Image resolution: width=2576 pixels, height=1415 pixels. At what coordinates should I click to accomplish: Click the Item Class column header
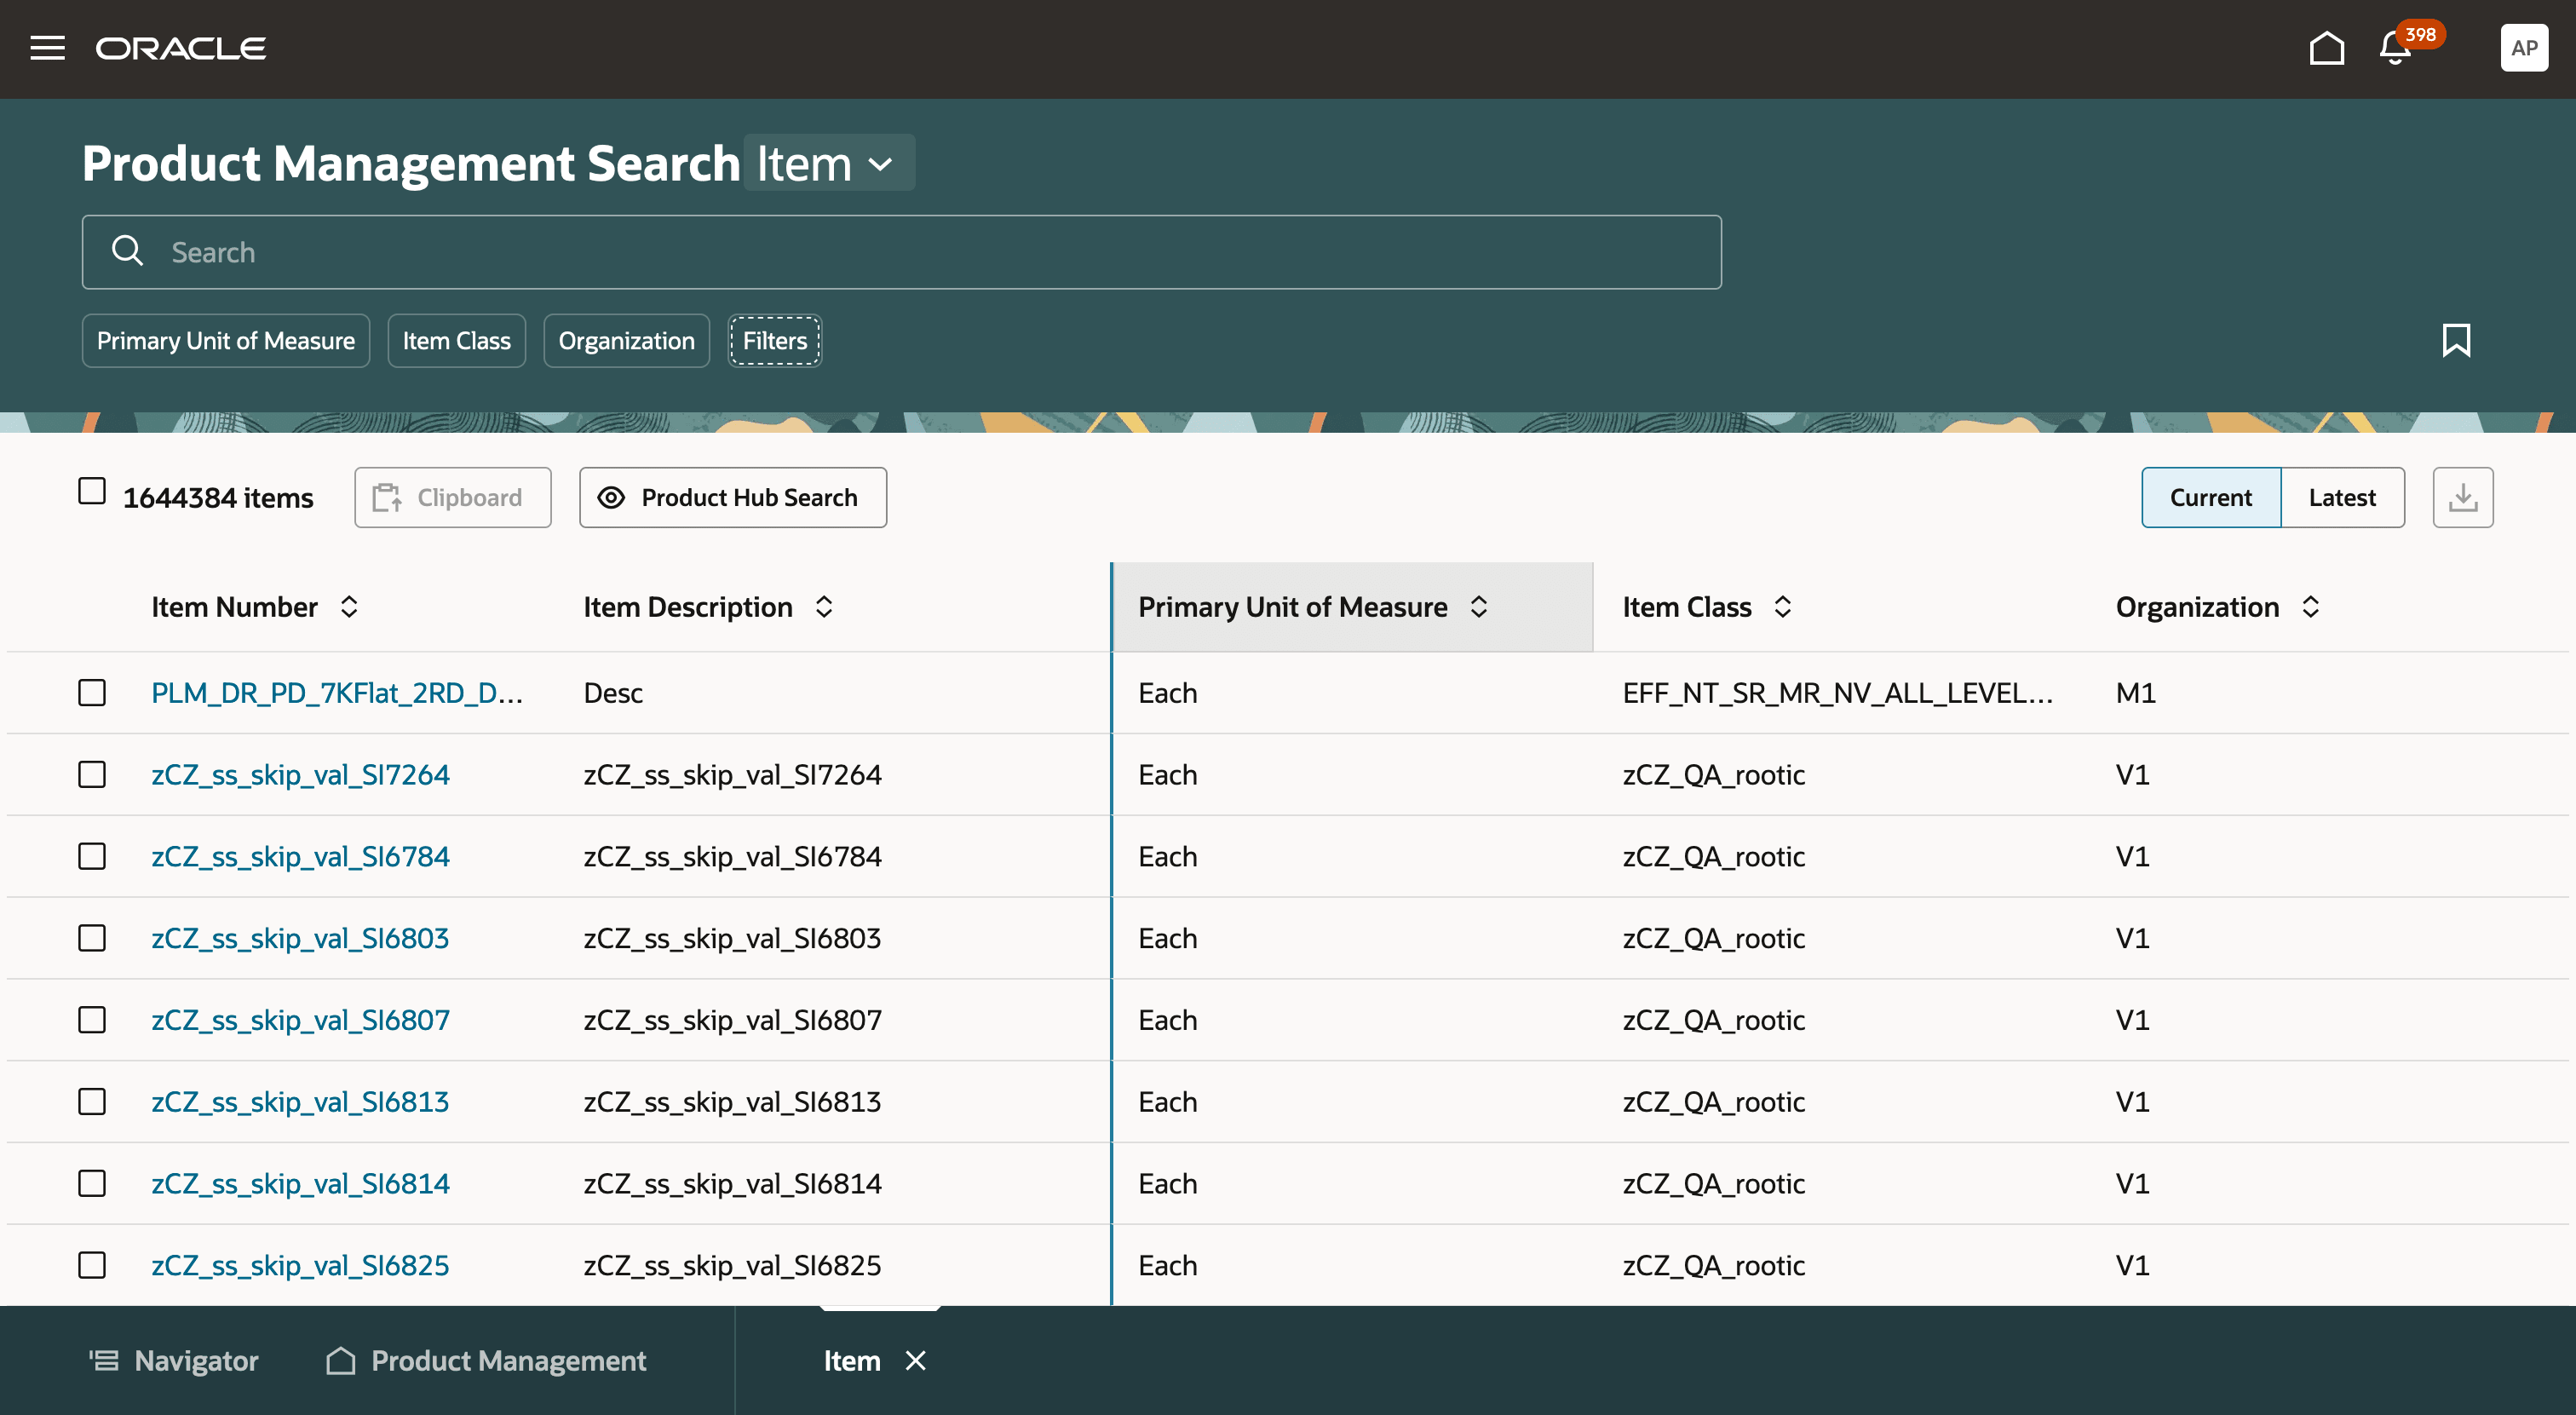pos(1686,607)
